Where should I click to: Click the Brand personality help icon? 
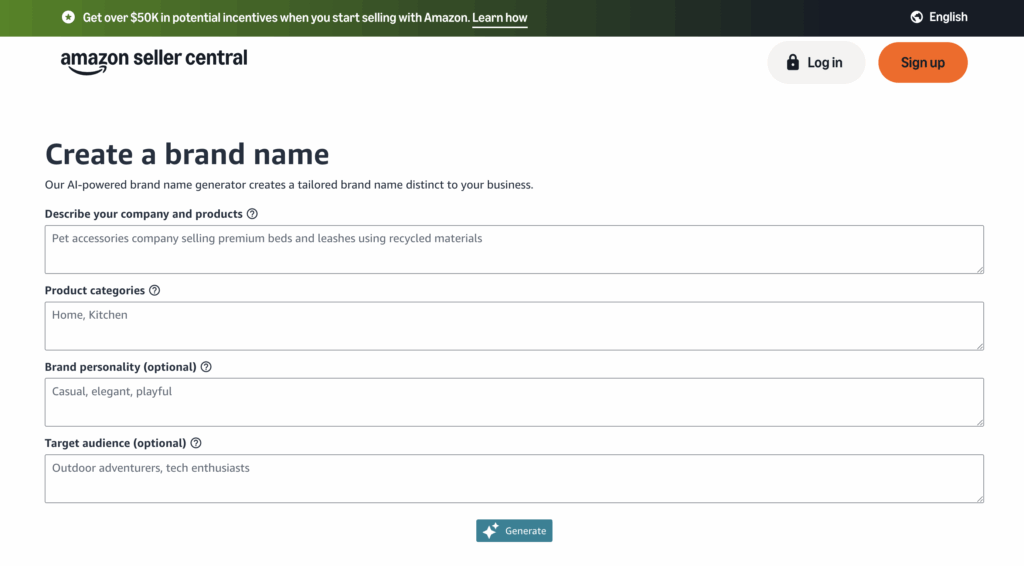point(206,367)
